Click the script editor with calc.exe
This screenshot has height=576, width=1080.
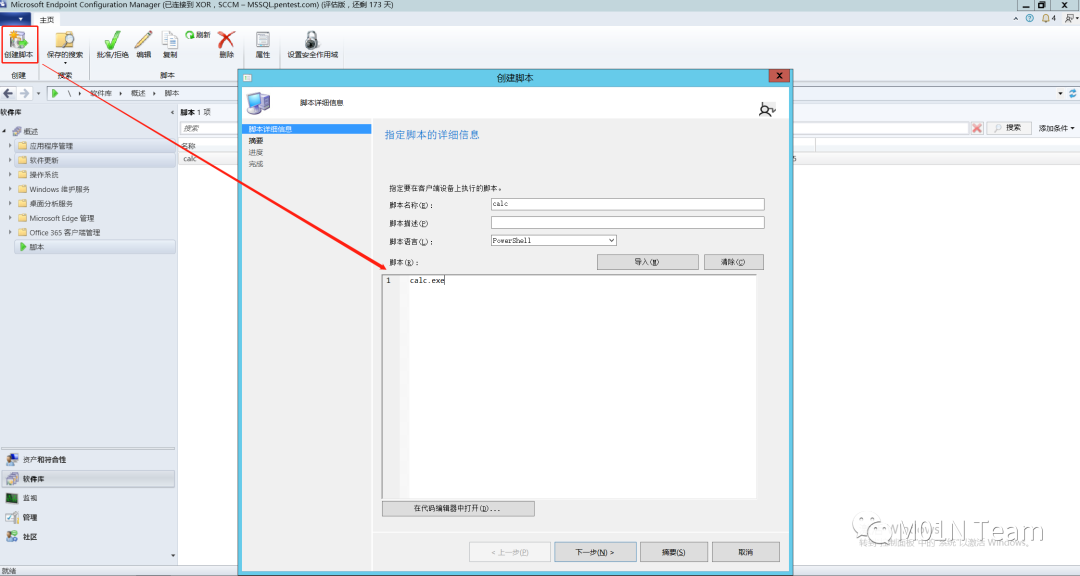(x=569, y=386)
